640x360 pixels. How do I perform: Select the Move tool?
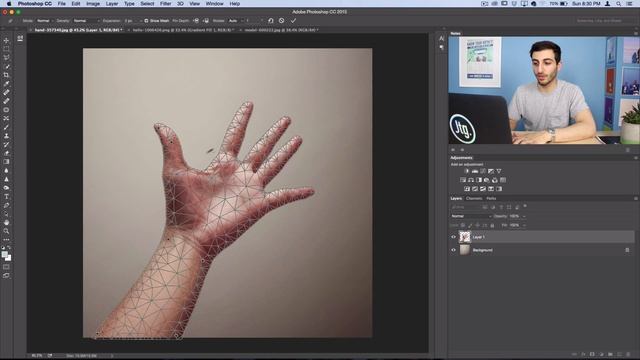coord(6,40)
